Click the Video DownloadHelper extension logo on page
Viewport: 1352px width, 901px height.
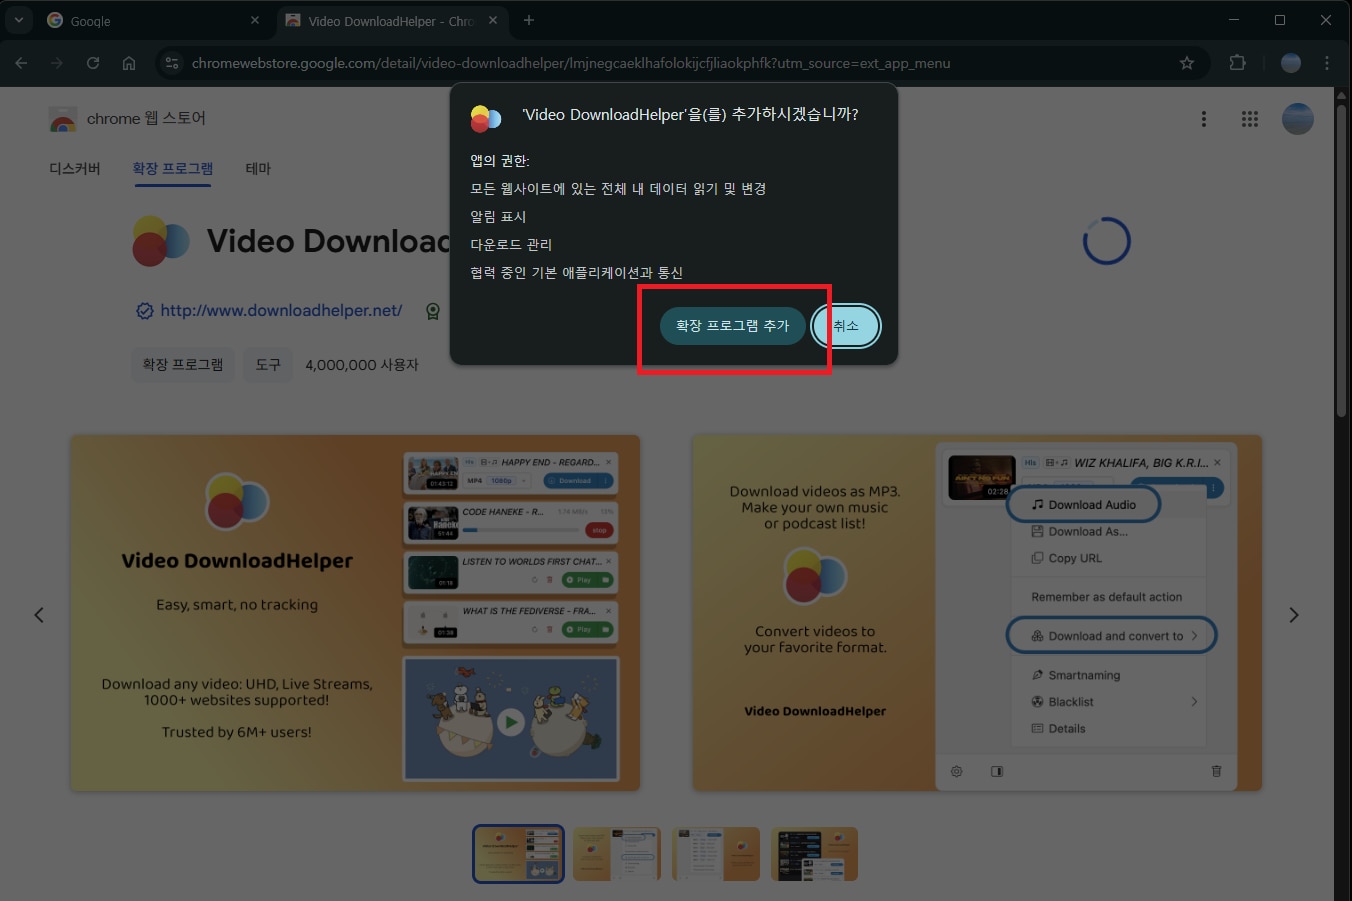coord(161,241)
